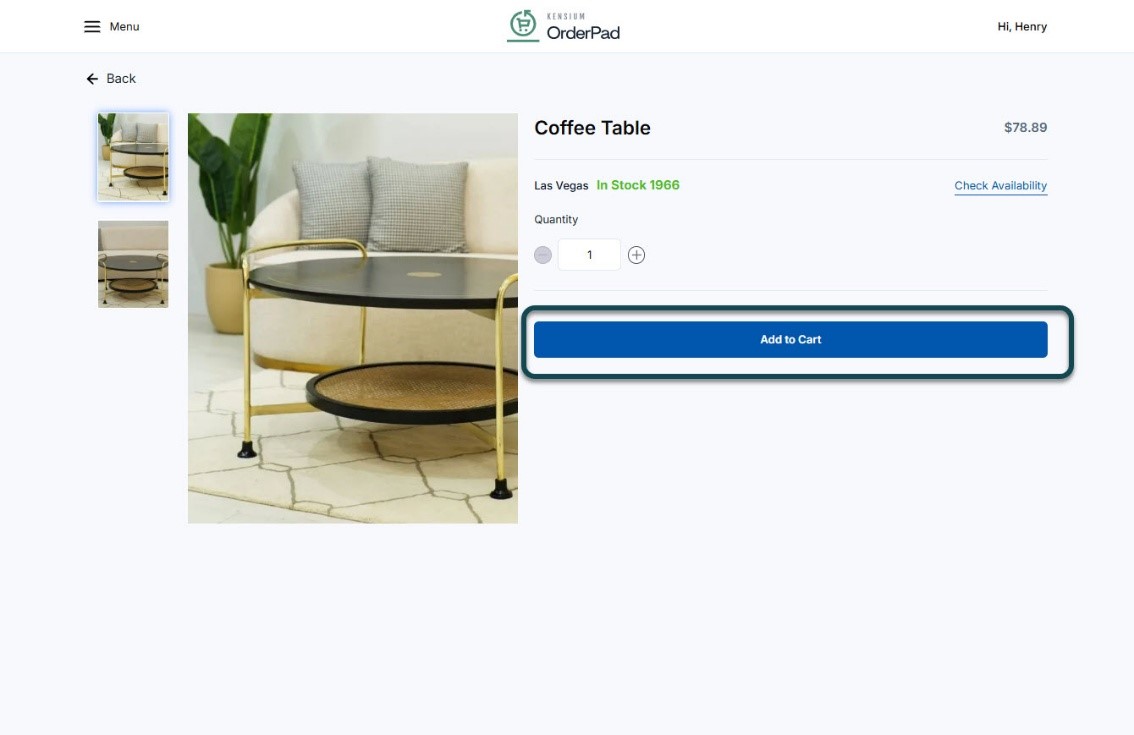1134x735 pixels.
Task: Select the second coffee table thumbnail
Action: [x=133, y=264]
